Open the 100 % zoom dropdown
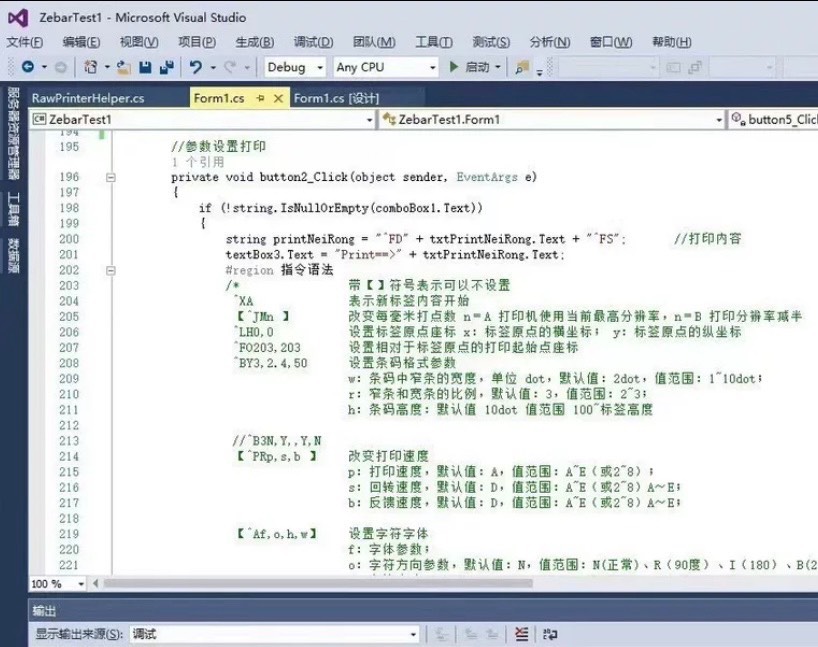The height and width of the screenshot is (647, 818). pos(57,584)
